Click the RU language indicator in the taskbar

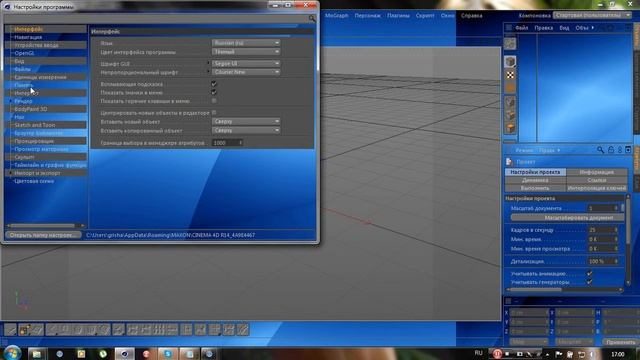478,353
